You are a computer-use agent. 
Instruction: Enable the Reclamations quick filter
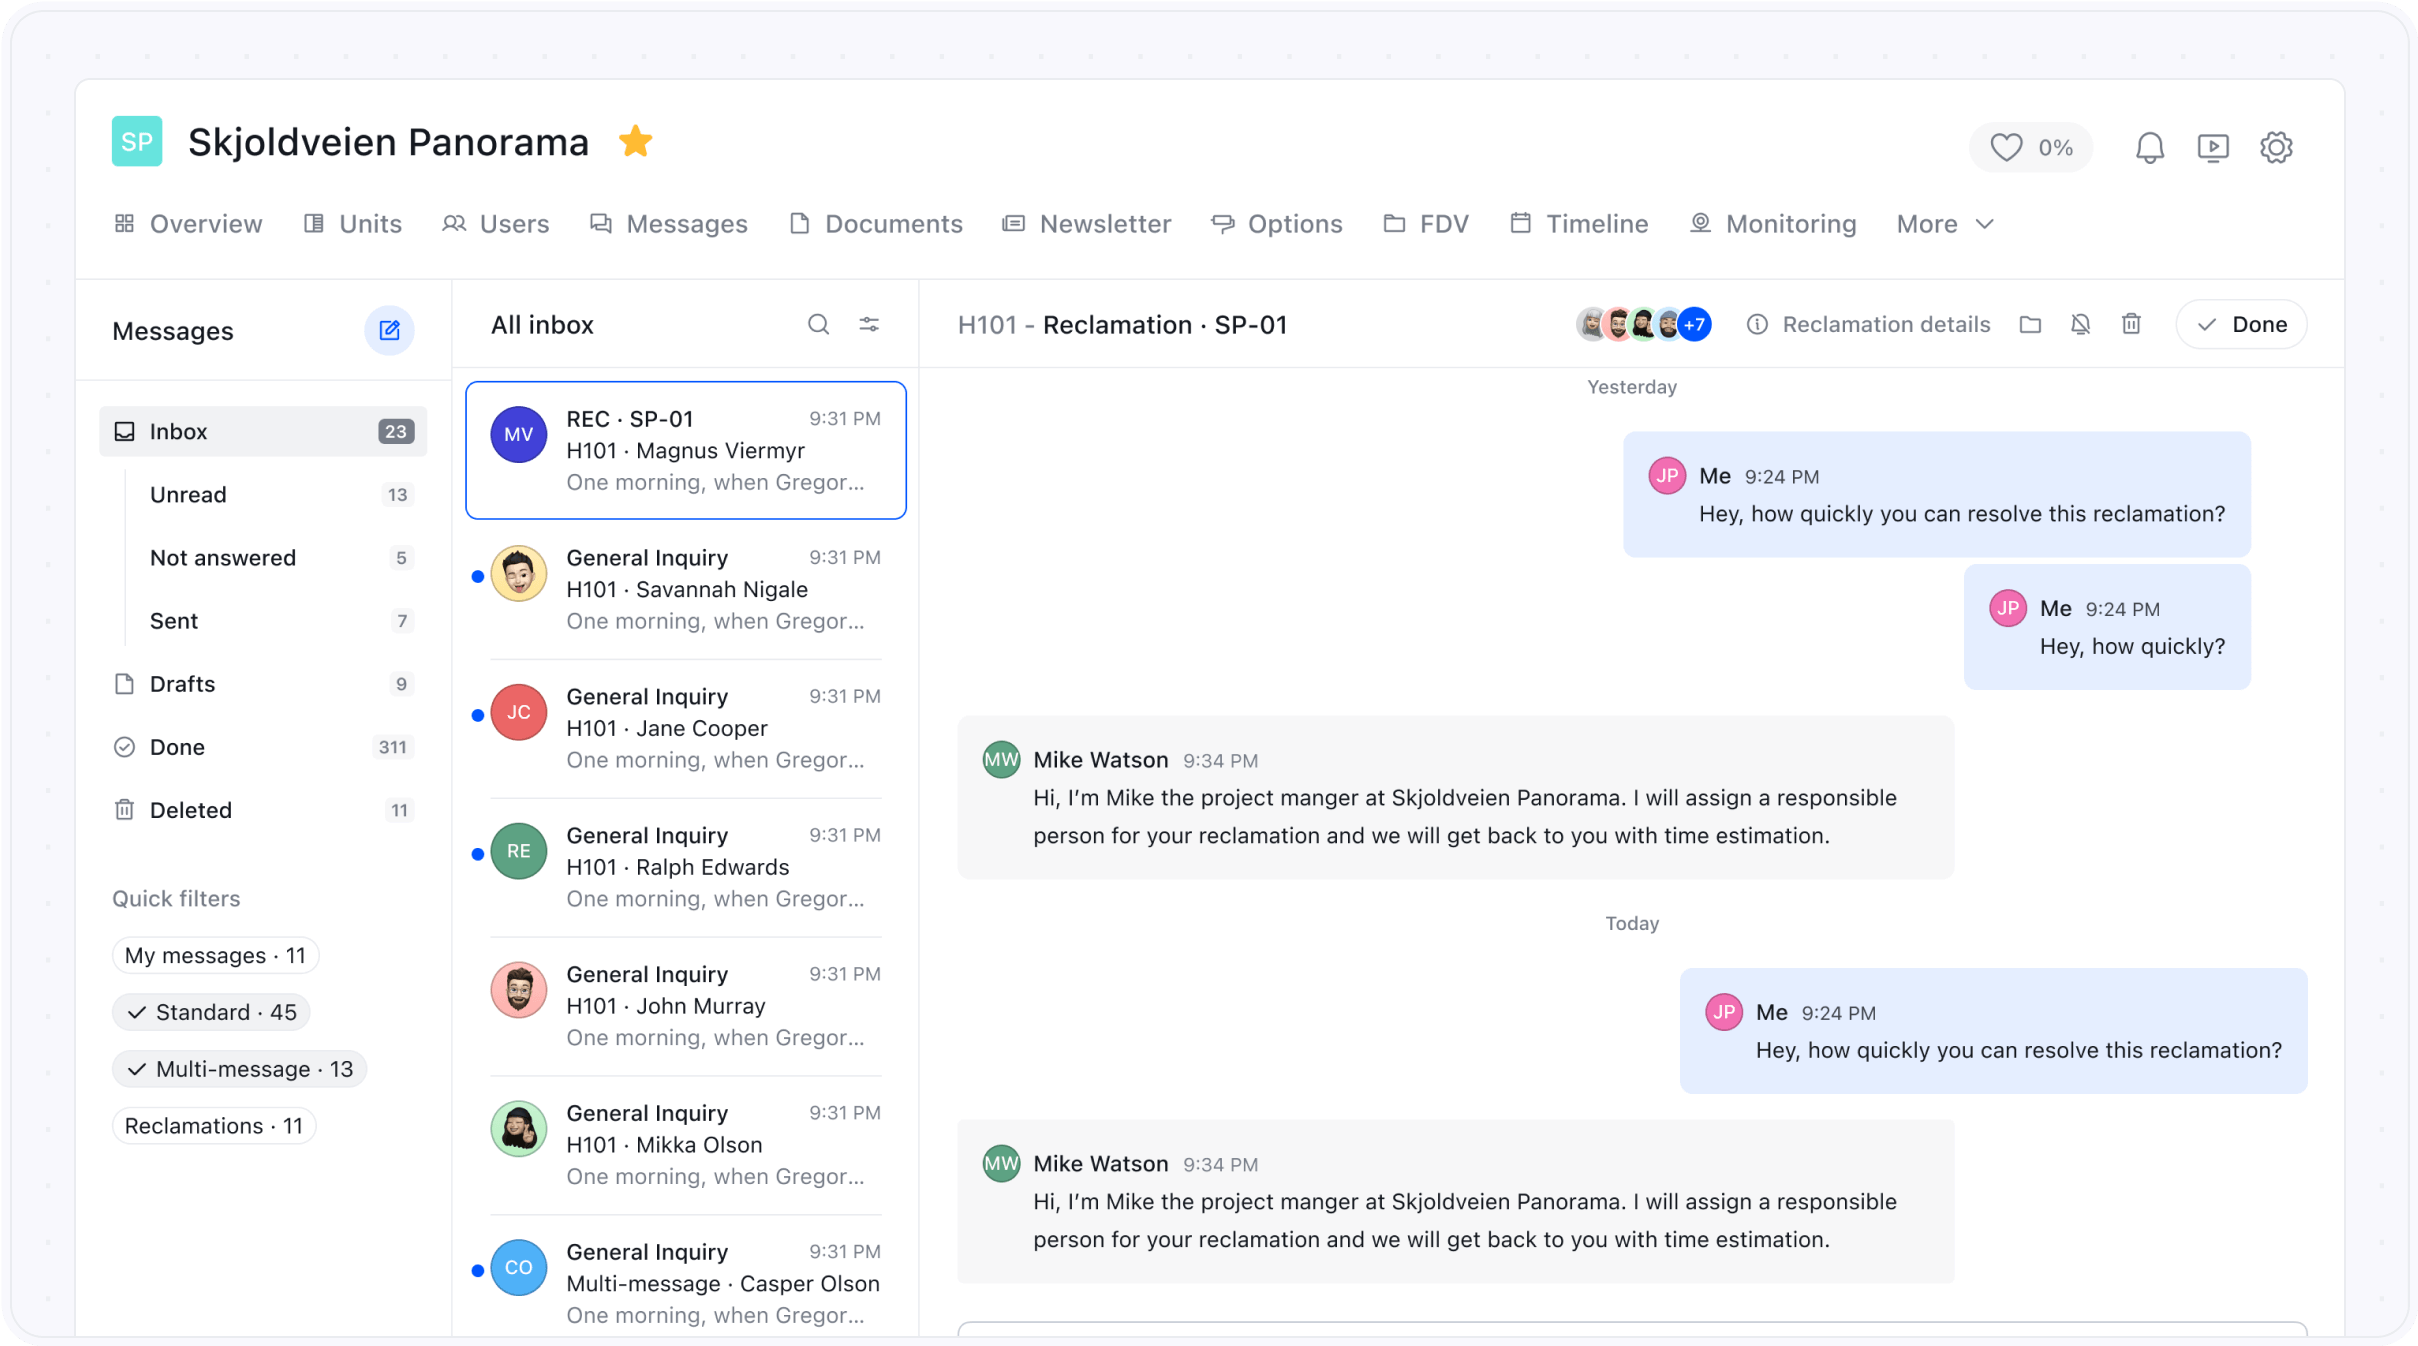pos(214,1125)
